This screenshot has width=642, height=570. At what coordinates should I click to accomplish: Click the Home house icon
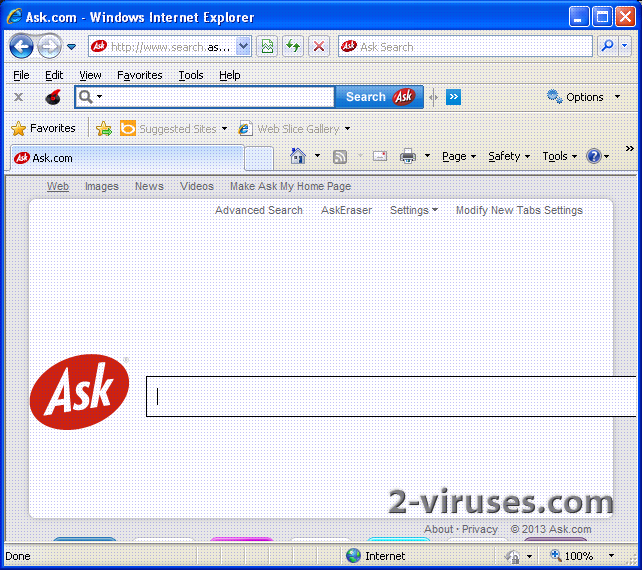(298, 156)
